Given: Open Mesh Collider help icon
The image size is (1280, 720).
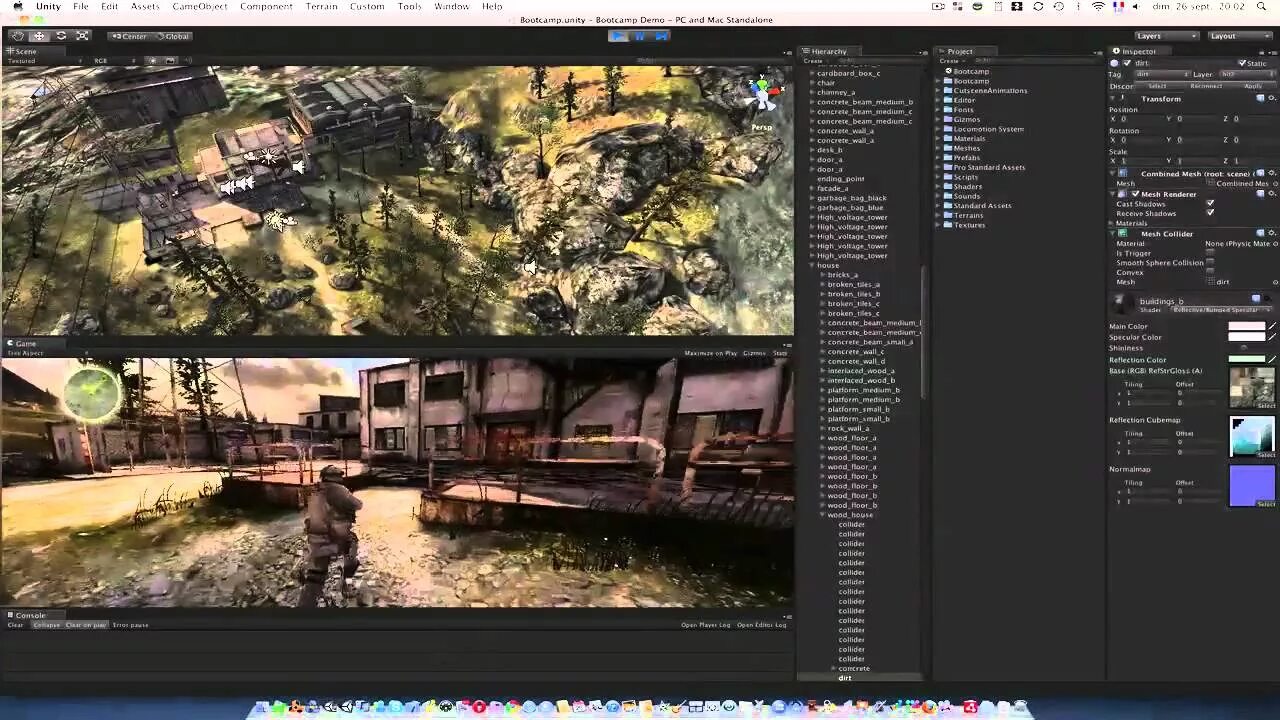Looking at the screenshot, I should [1260, 234].
